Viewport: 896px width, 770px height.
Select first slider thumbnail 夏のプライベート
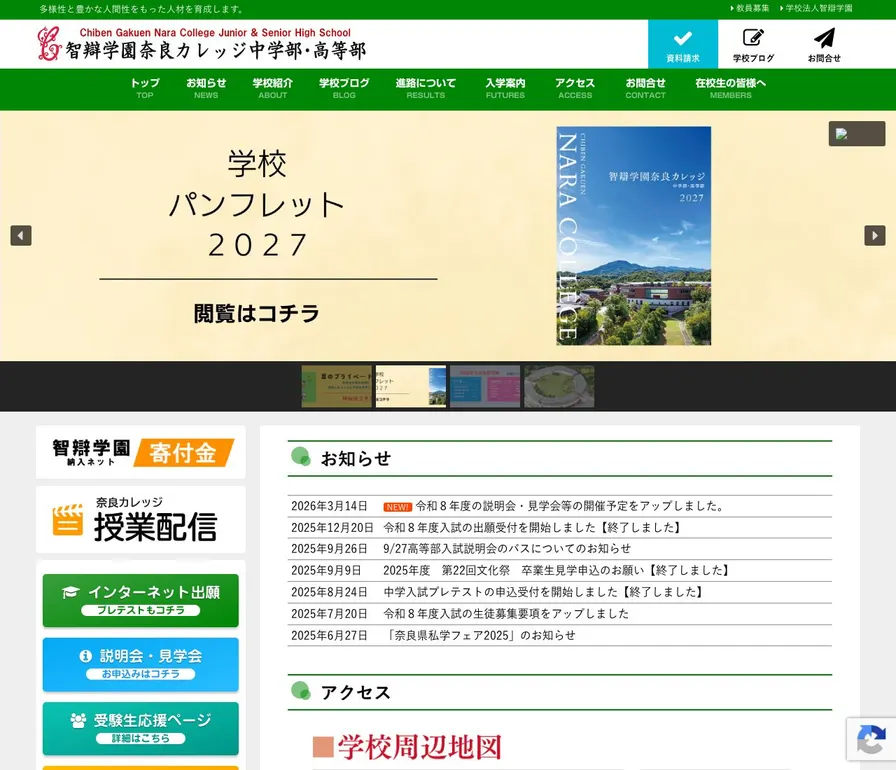[337, 387]
